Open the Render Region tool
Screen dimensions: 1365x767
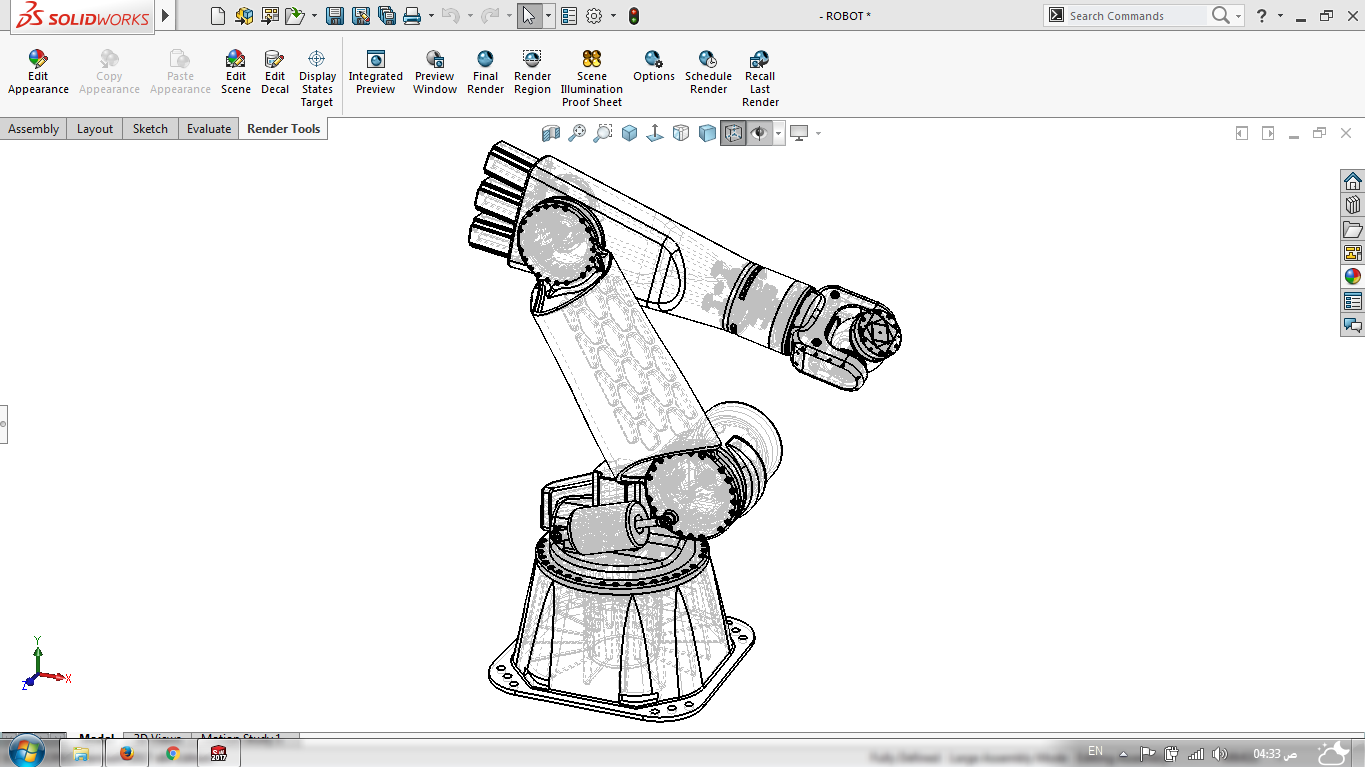click(x=532, y=72)
